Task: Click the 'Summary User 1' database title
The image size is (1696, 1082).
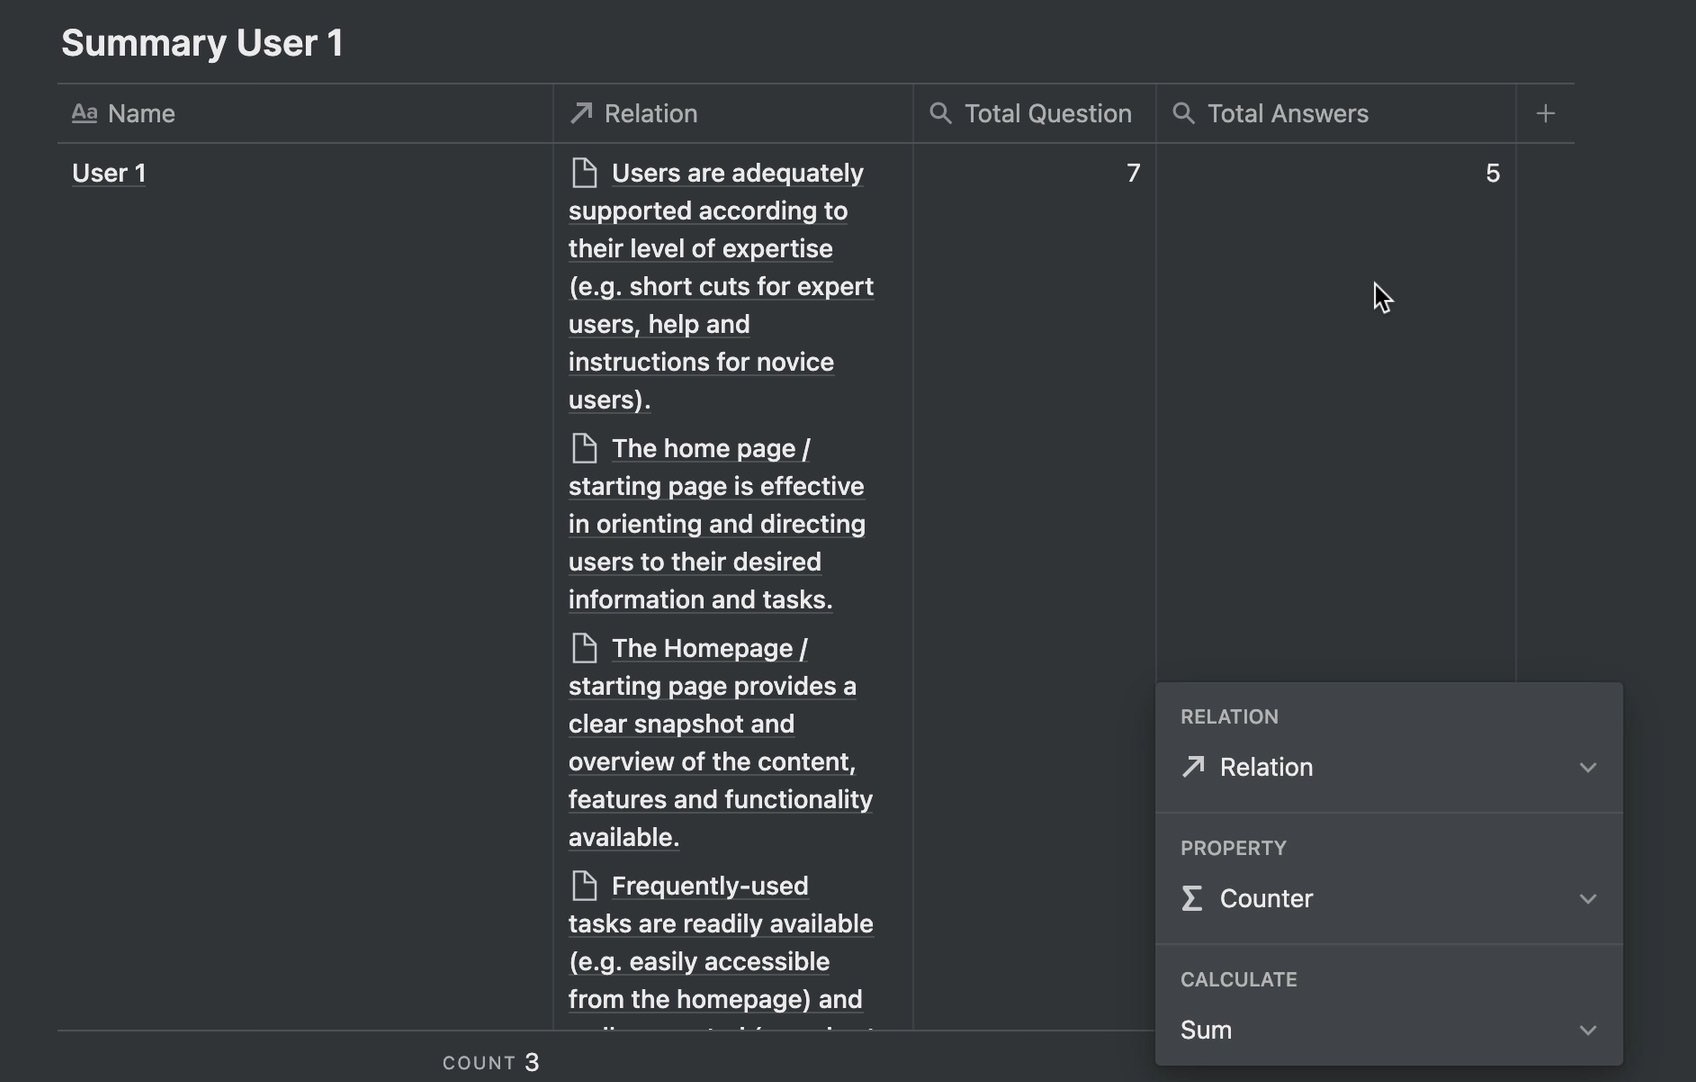Action: 202,43
